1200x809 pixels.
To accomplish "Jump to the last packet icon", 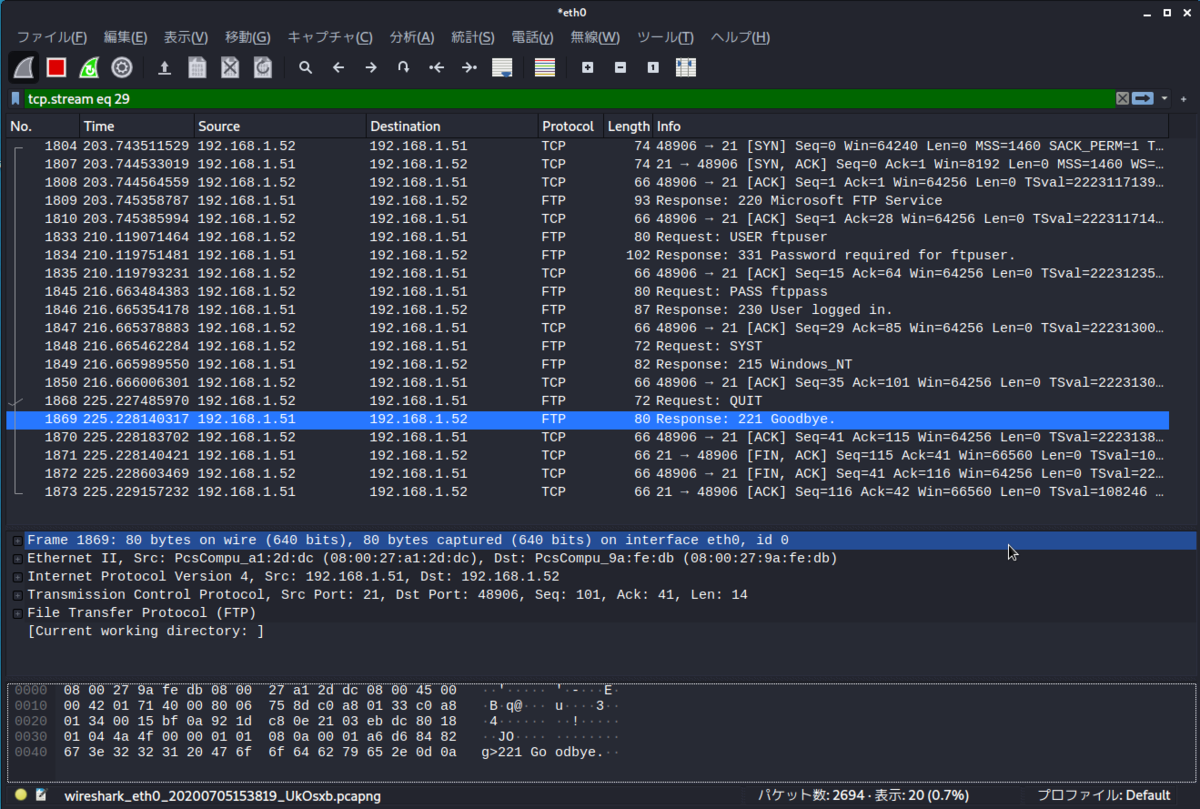I will 469,68.
